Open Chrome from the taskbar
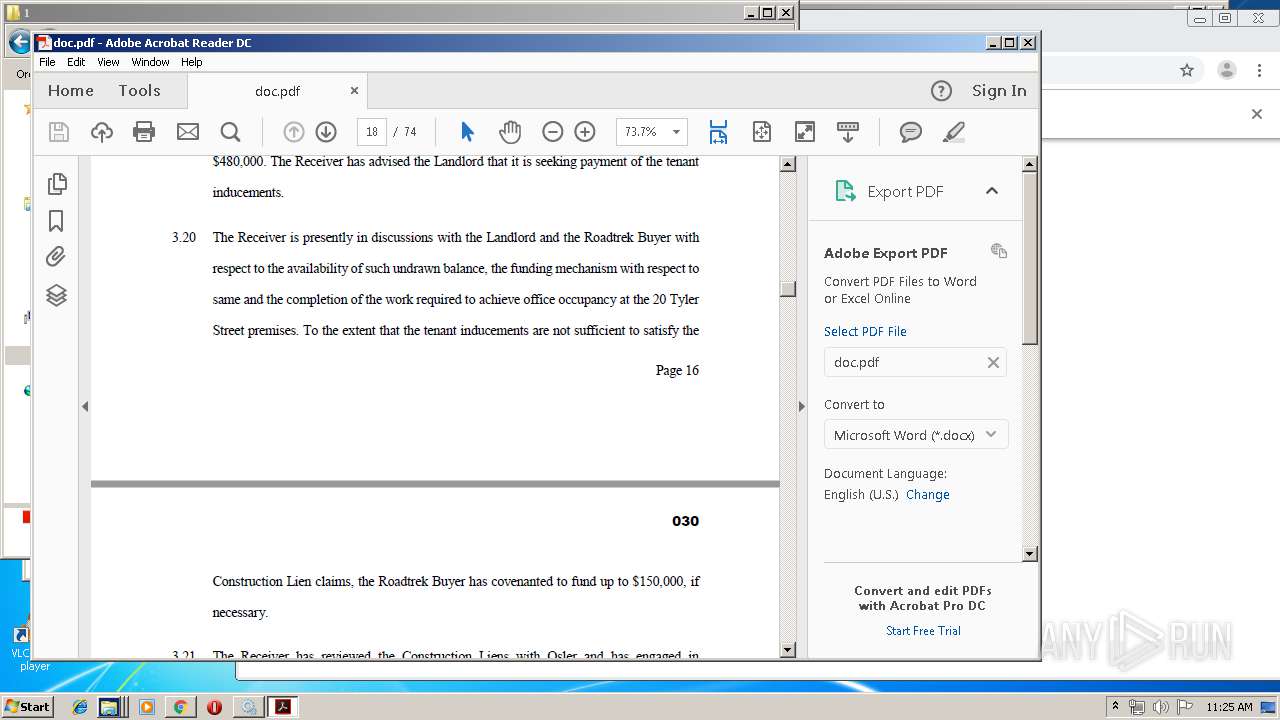The width and height of the screenshot is (1280, 720). (180, 707)
